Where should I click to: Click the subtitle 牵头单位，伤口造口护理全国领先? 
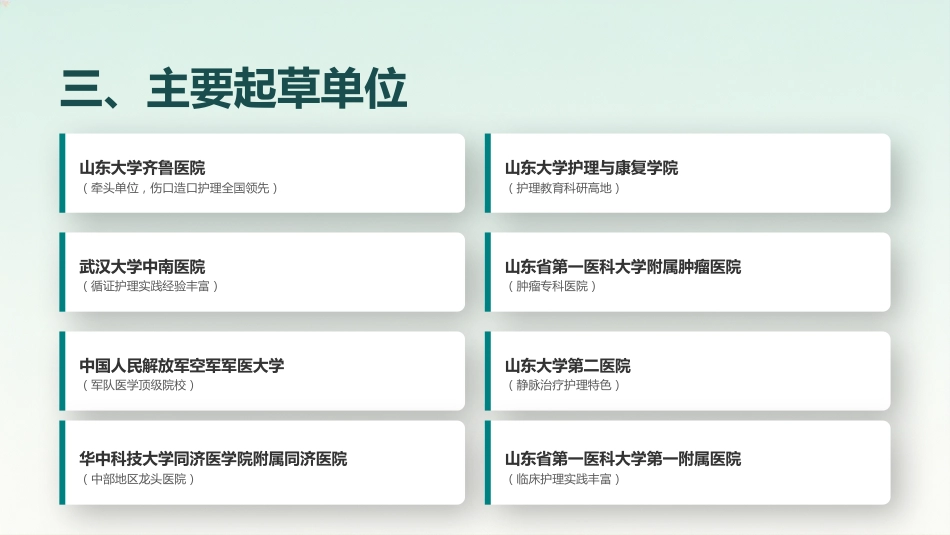[180, 188]
